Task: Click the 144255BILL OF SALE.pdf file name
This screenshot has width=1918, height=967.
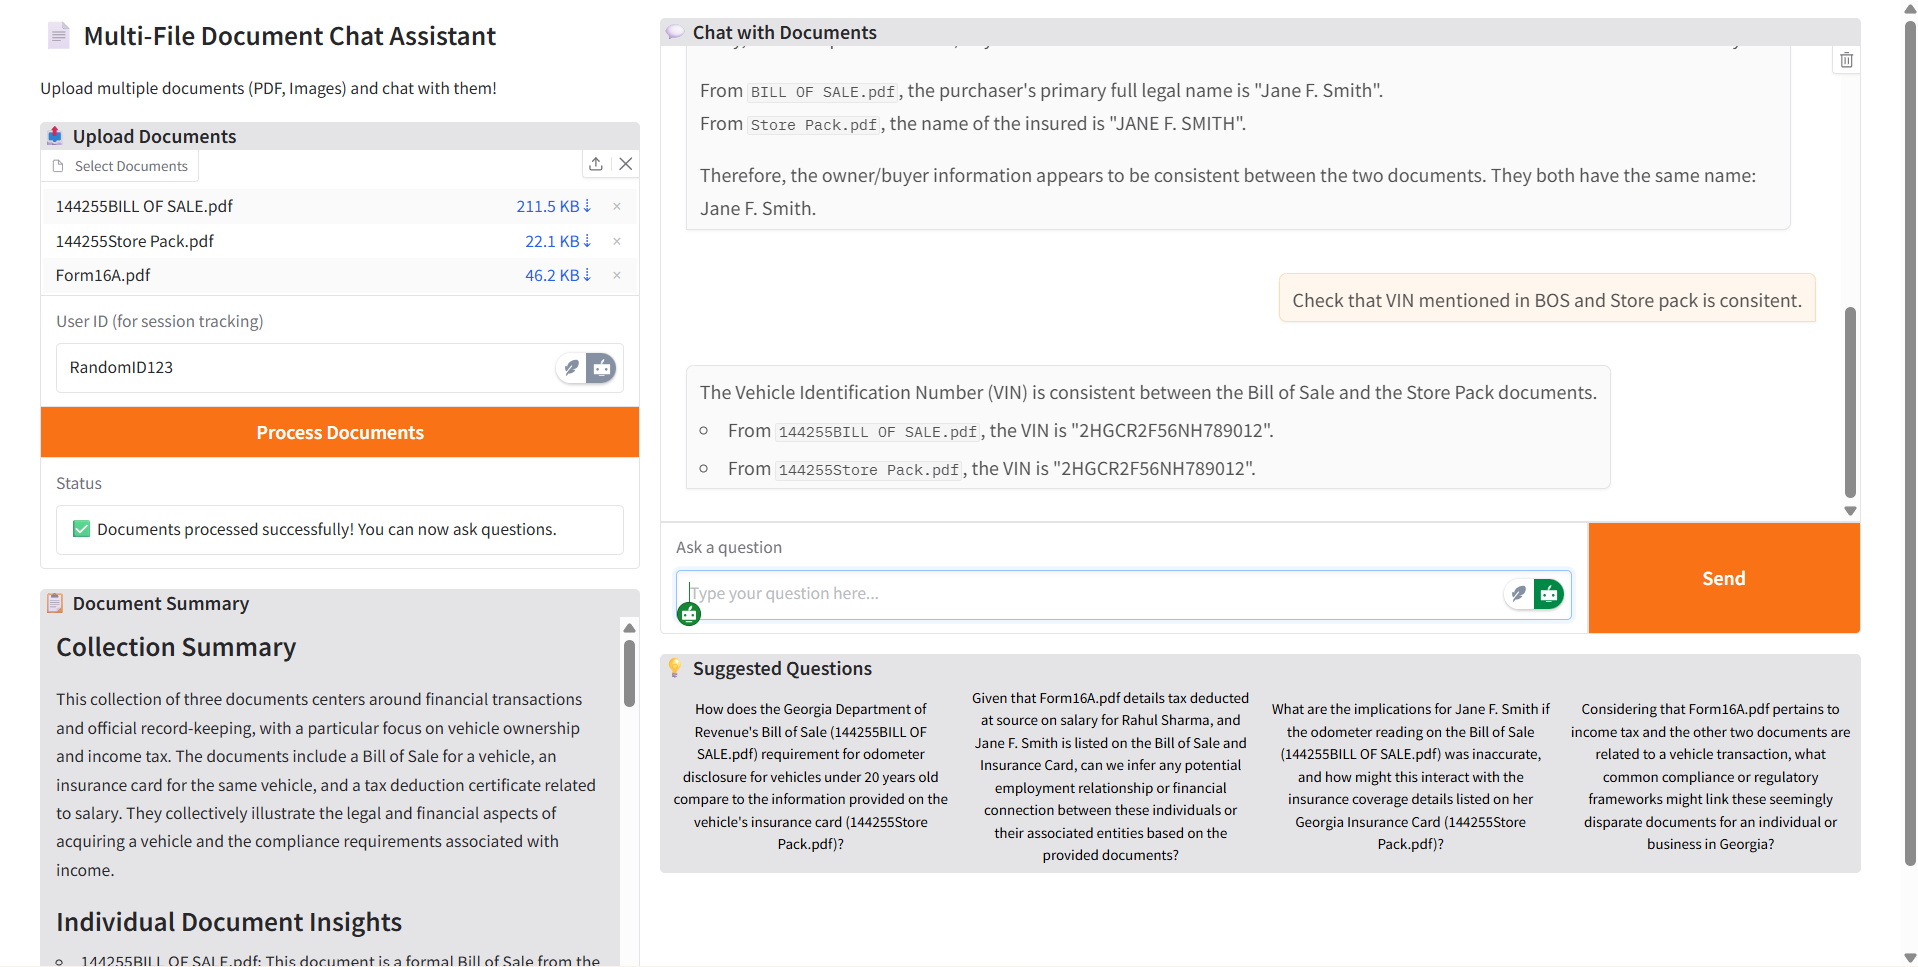Action: click(x=144, y=206)
